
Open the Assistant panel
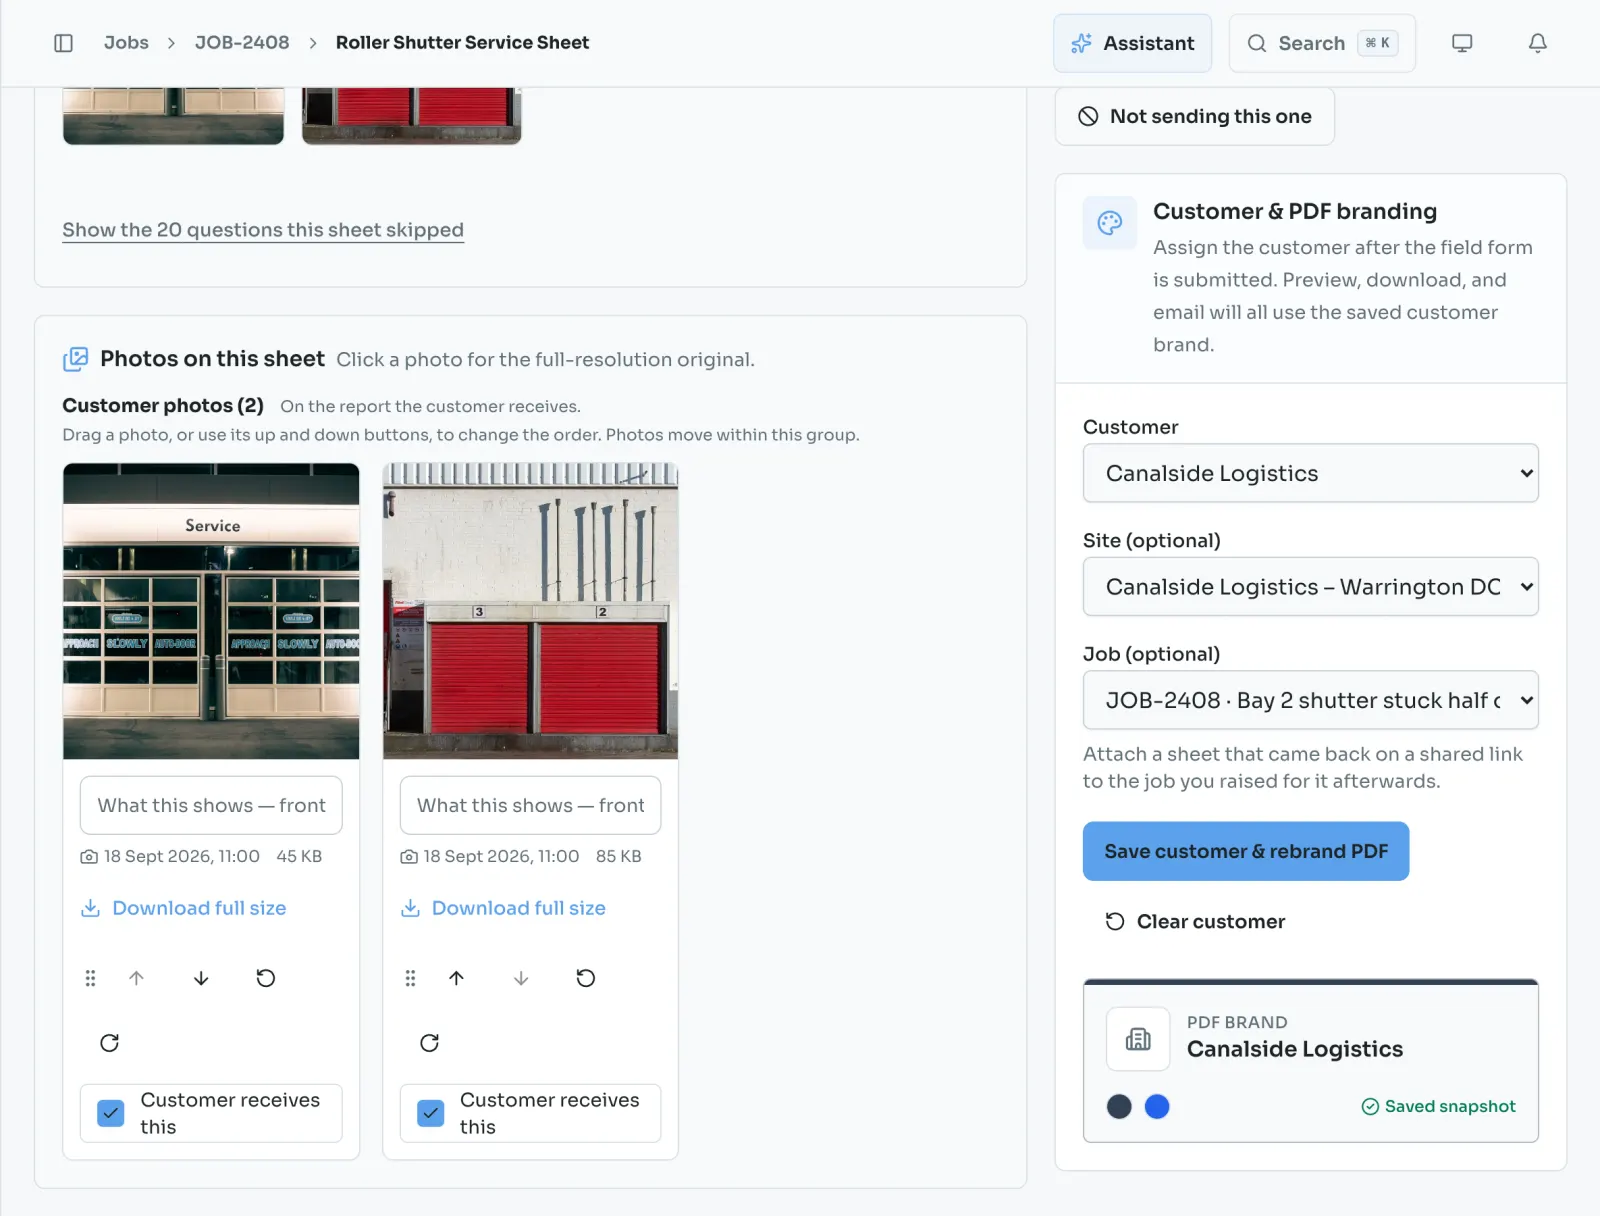pyautogui.click(x=1132, y=43)
